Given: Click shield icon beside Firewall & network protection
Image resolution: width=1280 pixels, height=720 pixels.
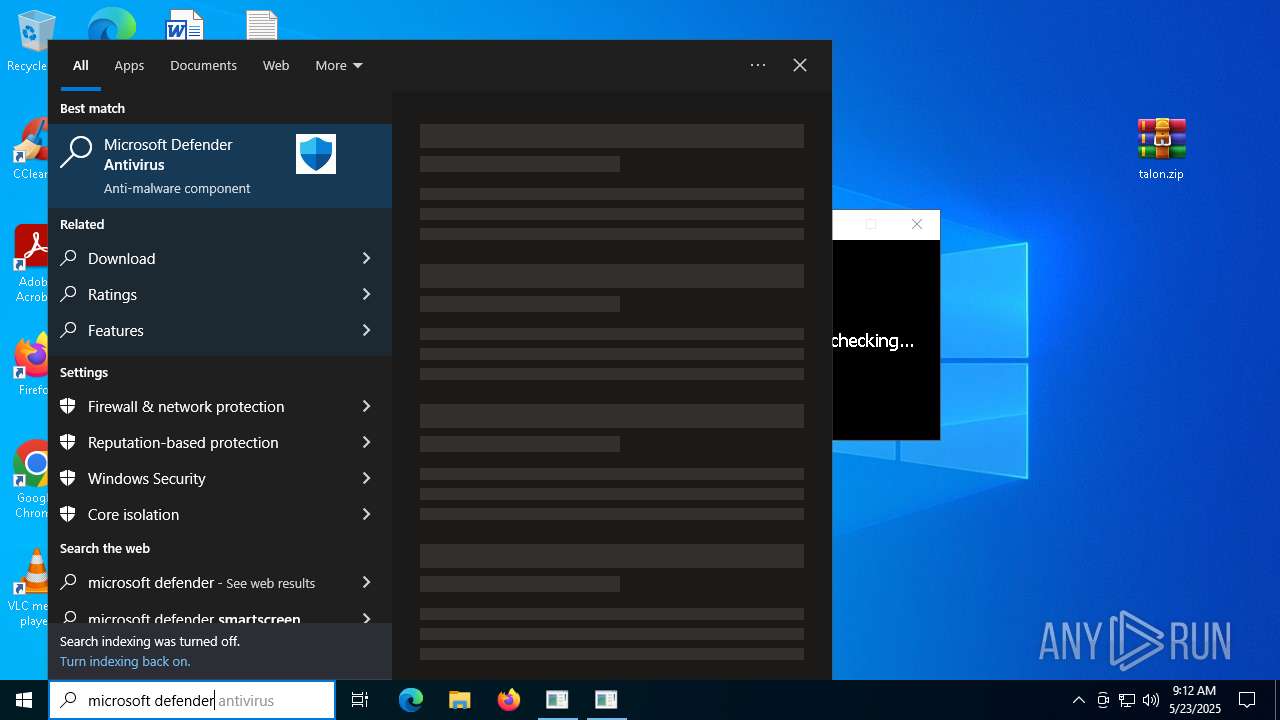Looking at the screenshot, I should 68,406.
